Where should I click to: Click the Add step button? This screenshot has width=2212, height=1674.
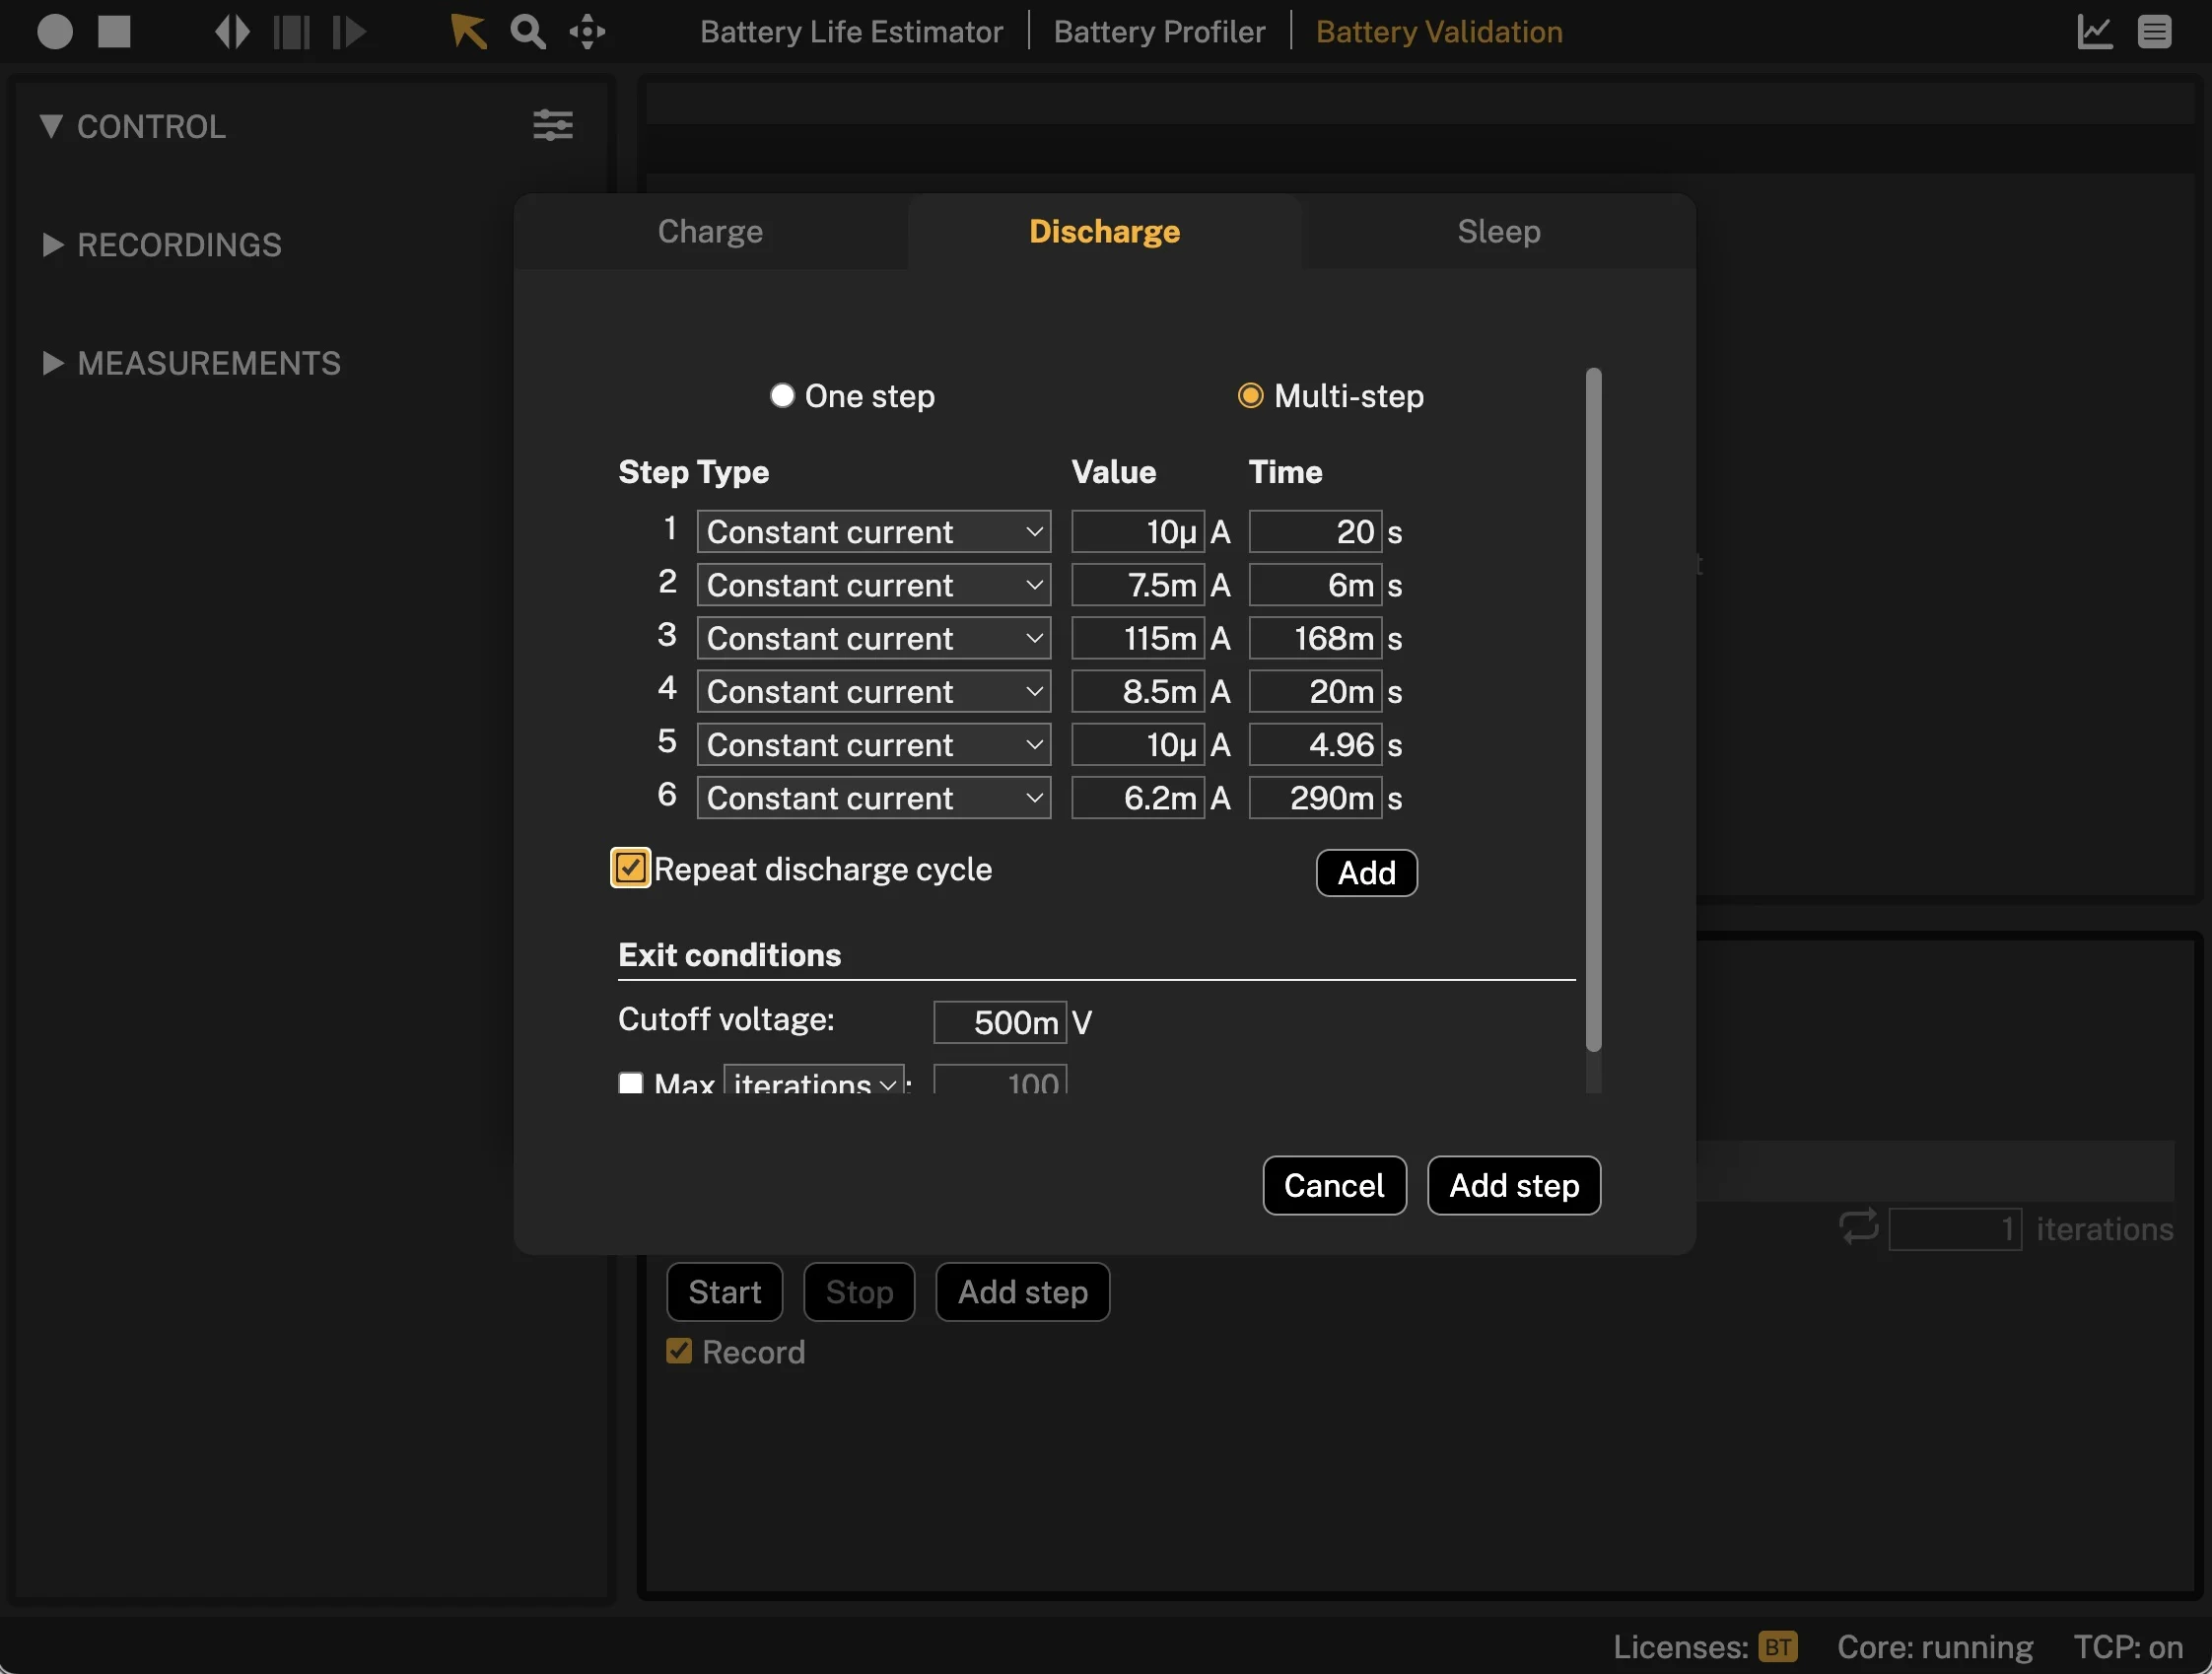coord(1513,1185)
